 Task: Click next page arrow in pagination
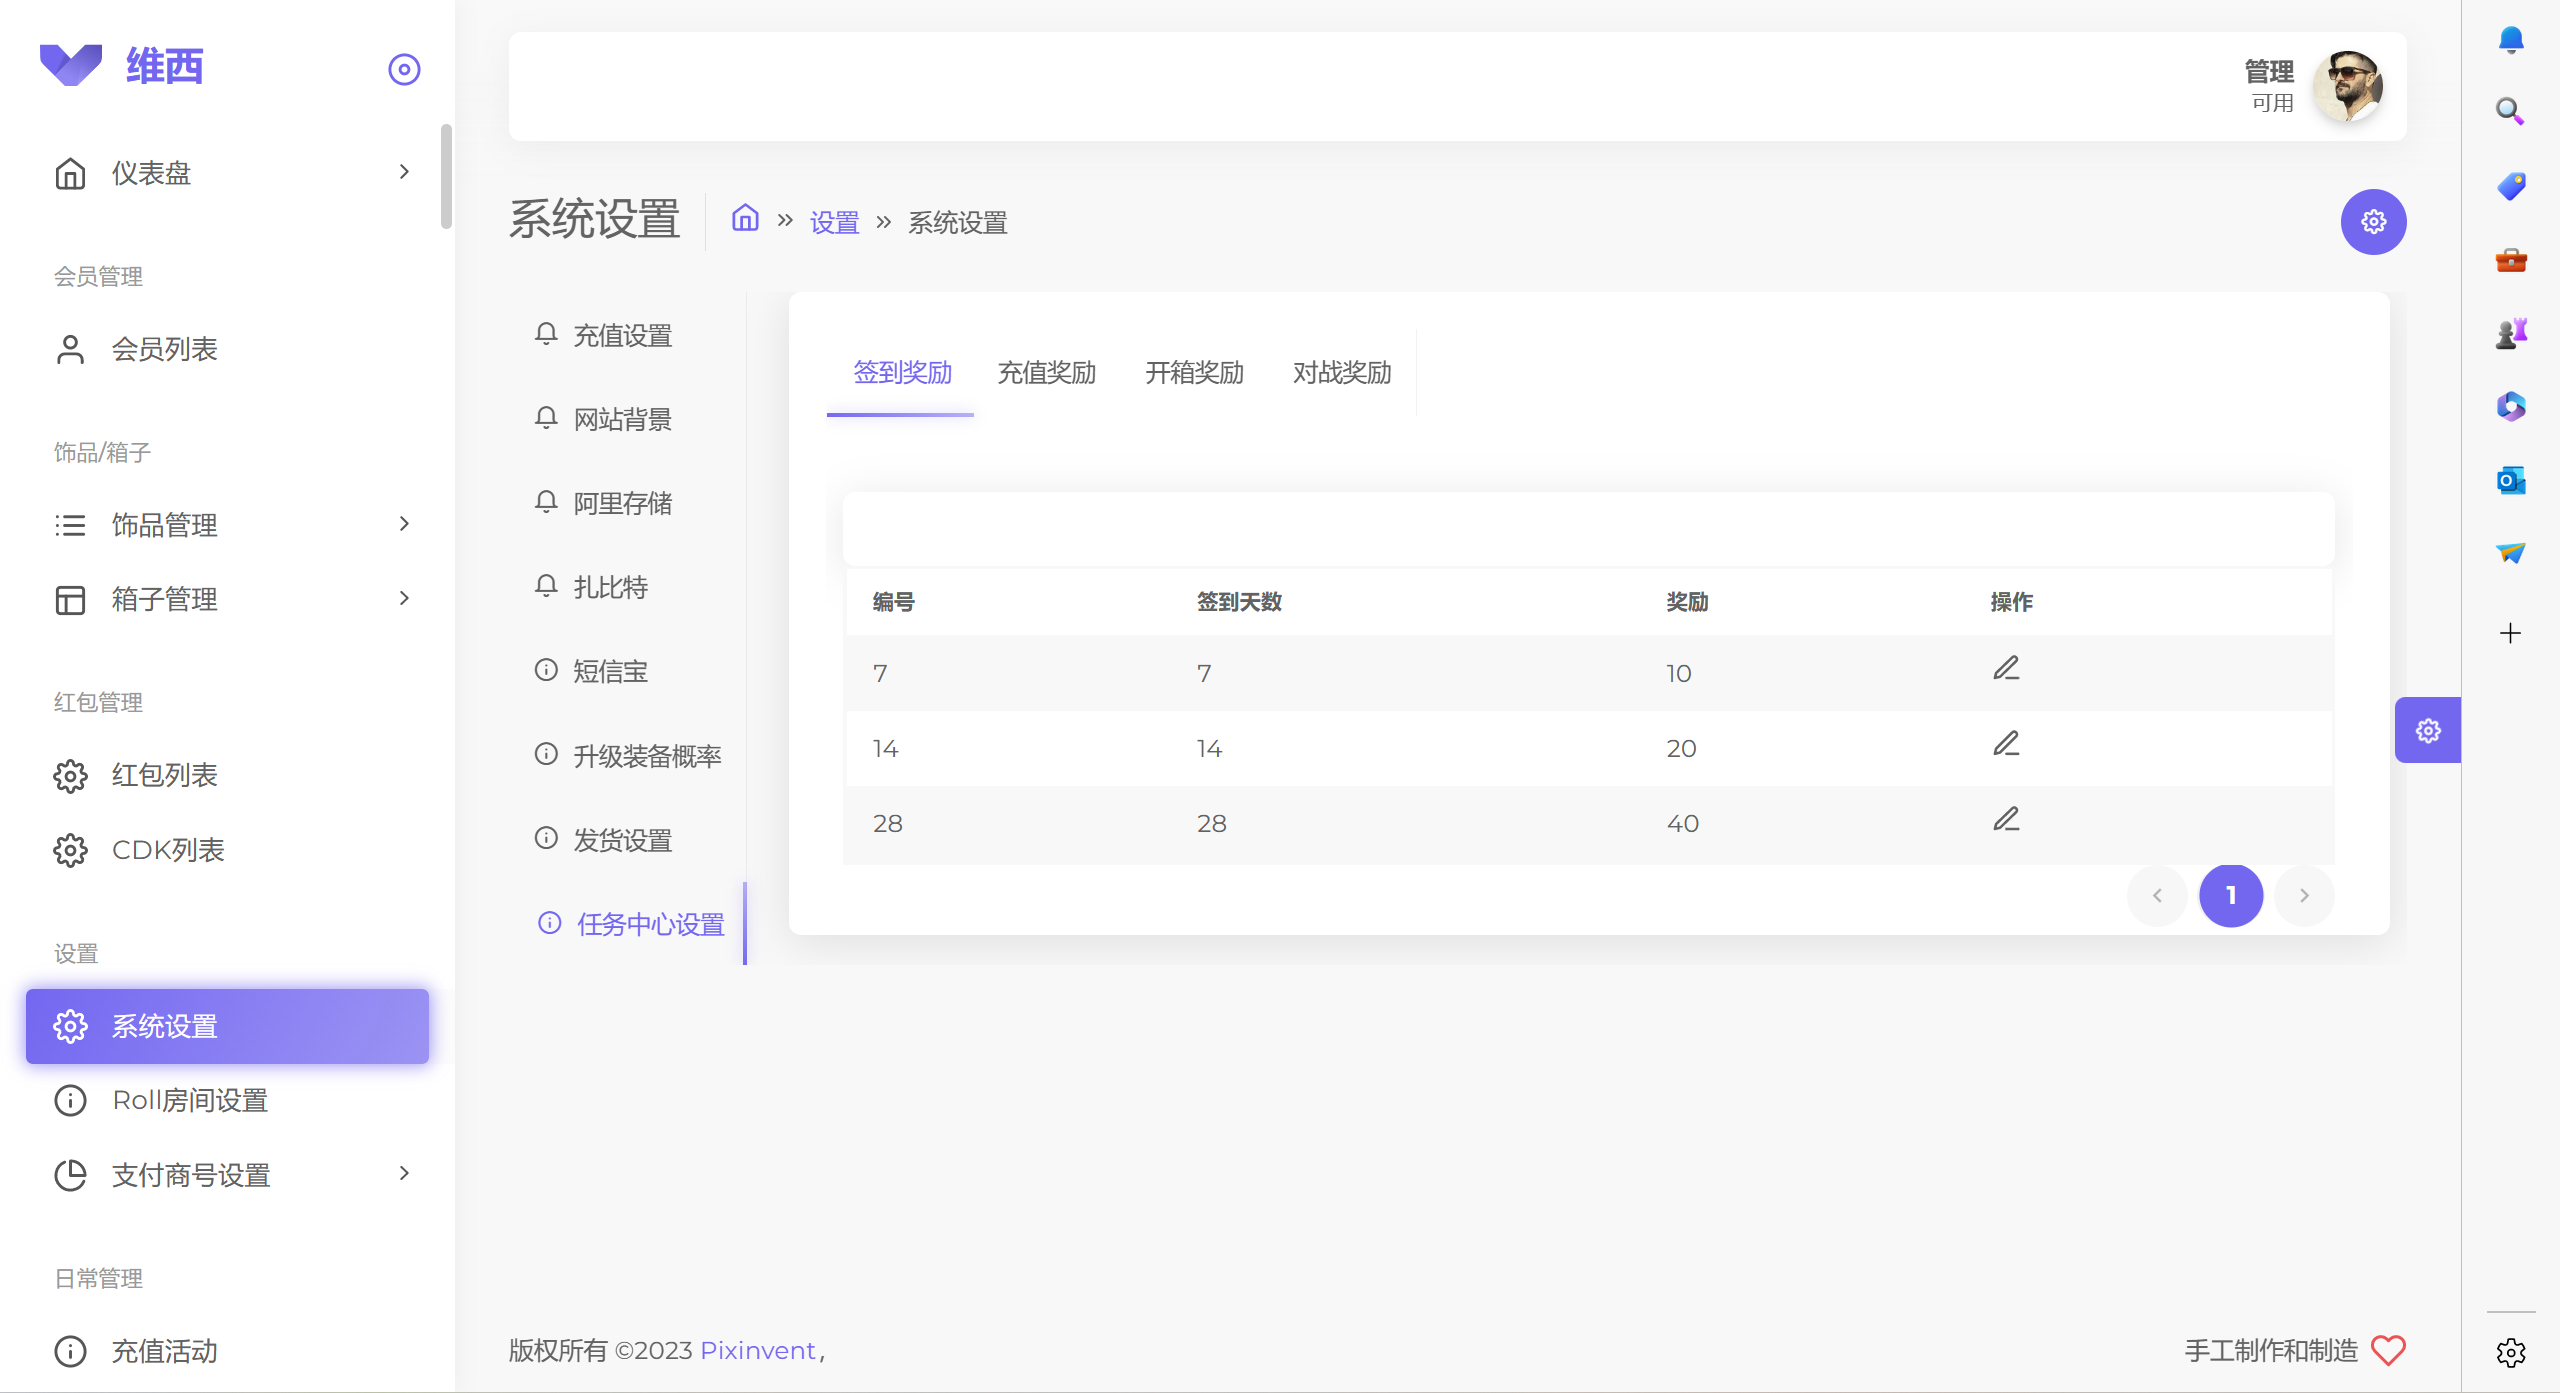point(2304,896)
